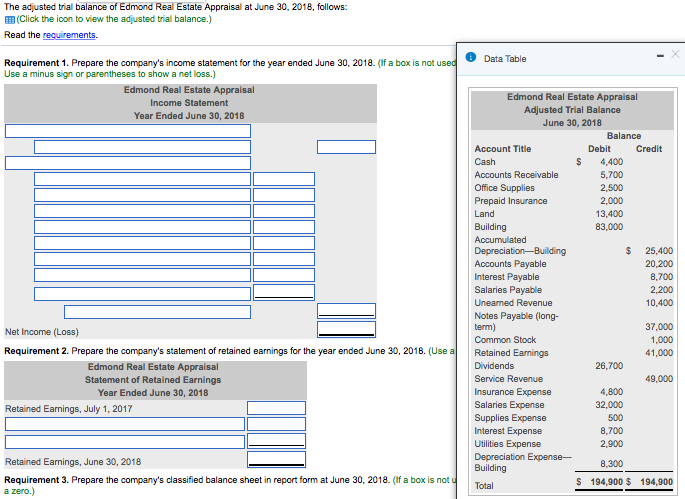Open the requirements link
Image resolution: width=685 pixels, height=499 pixels.
tap(69, 35)
